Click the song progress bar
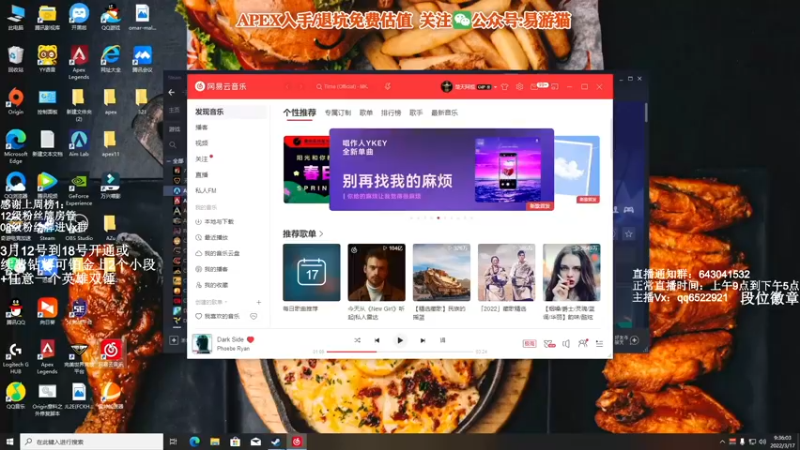This screenshot has width=800, height=450. pos(400,352)
